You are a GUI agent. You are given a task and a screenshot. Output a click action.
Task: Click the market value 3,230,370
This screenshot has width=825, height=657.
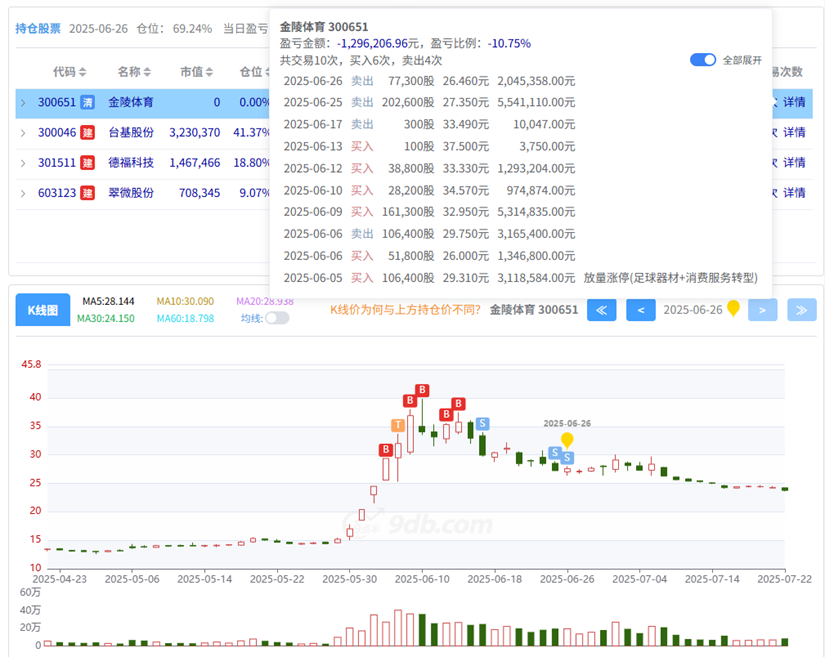coord(195,133)
